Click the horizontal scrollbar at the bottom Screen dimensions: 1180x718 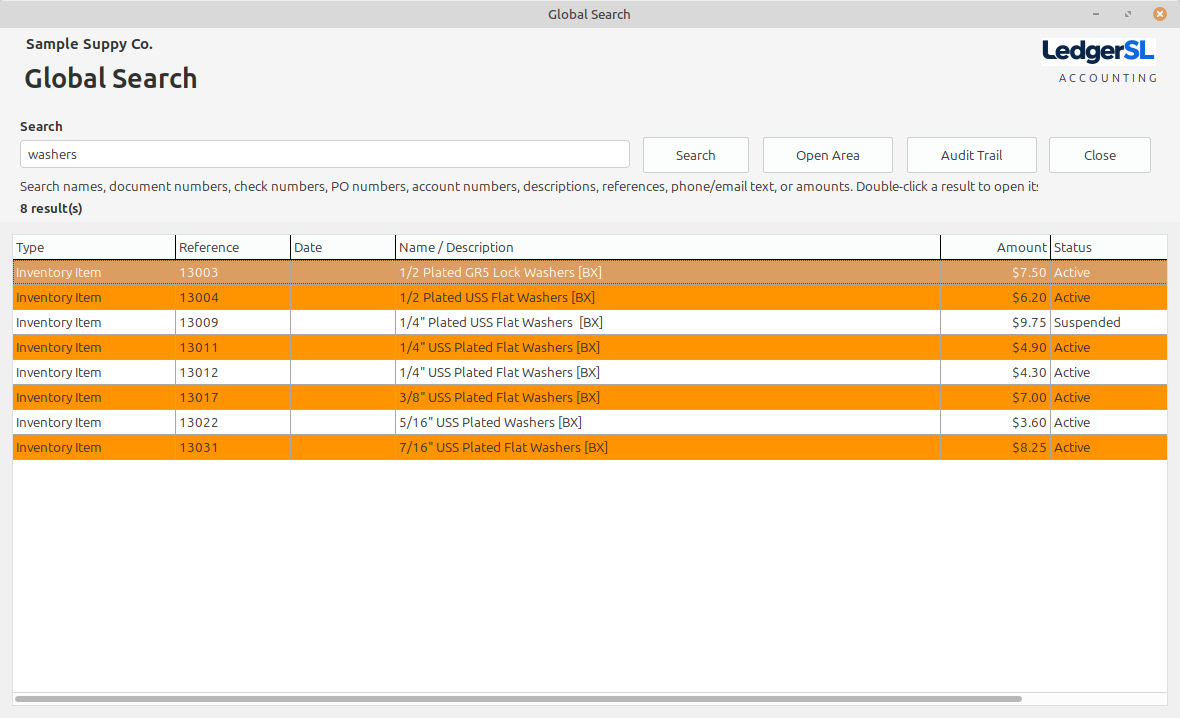coord(518,698)
